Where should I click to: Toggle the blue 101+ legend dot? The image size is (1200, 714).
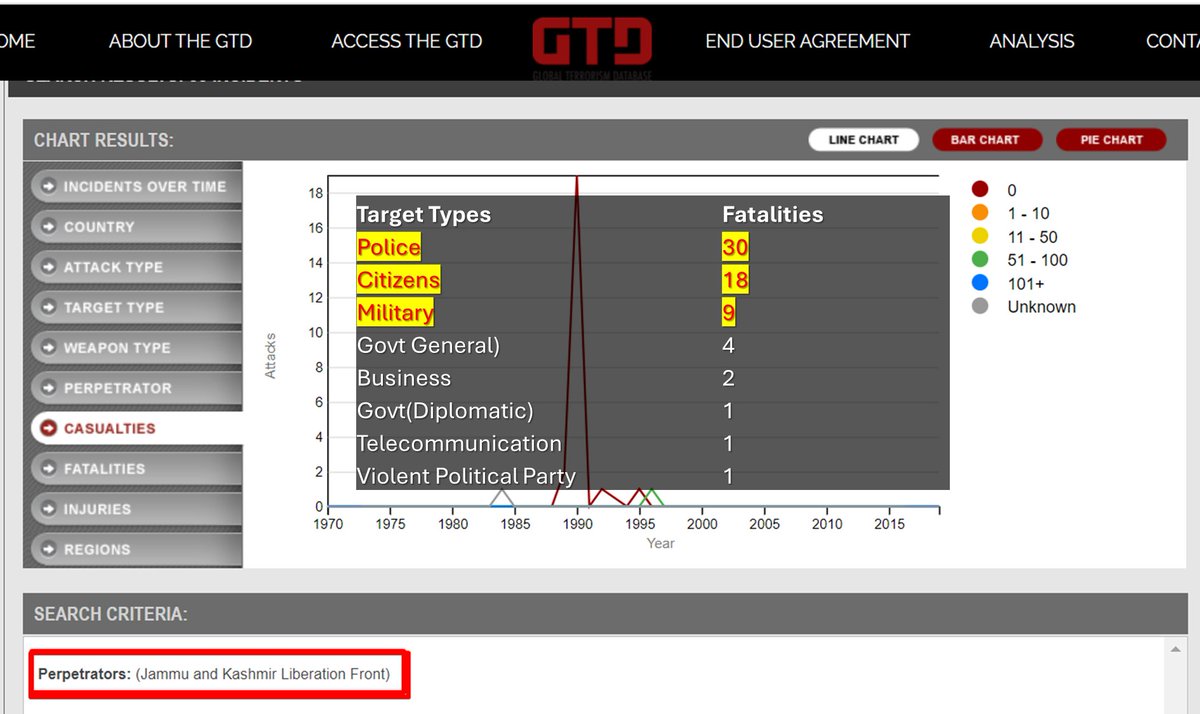pos(980,283)
